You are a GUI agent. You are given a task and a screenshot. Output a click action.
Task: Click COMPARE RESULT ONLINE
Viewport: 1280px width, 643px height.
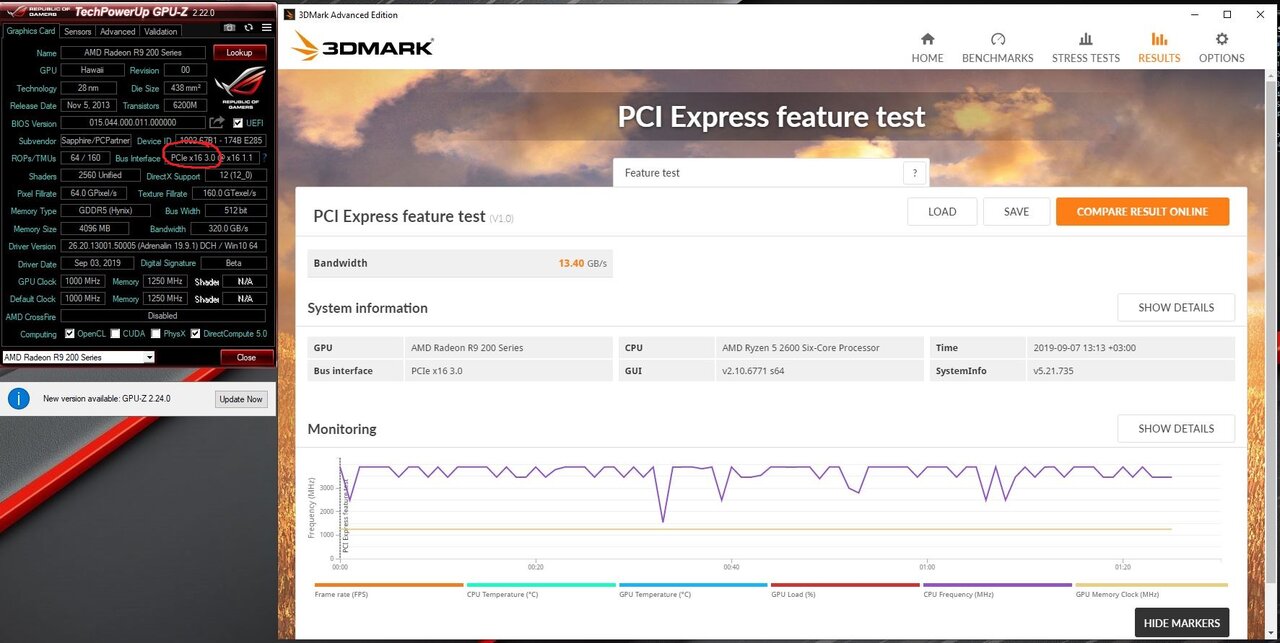click(x=1142, y=211)
